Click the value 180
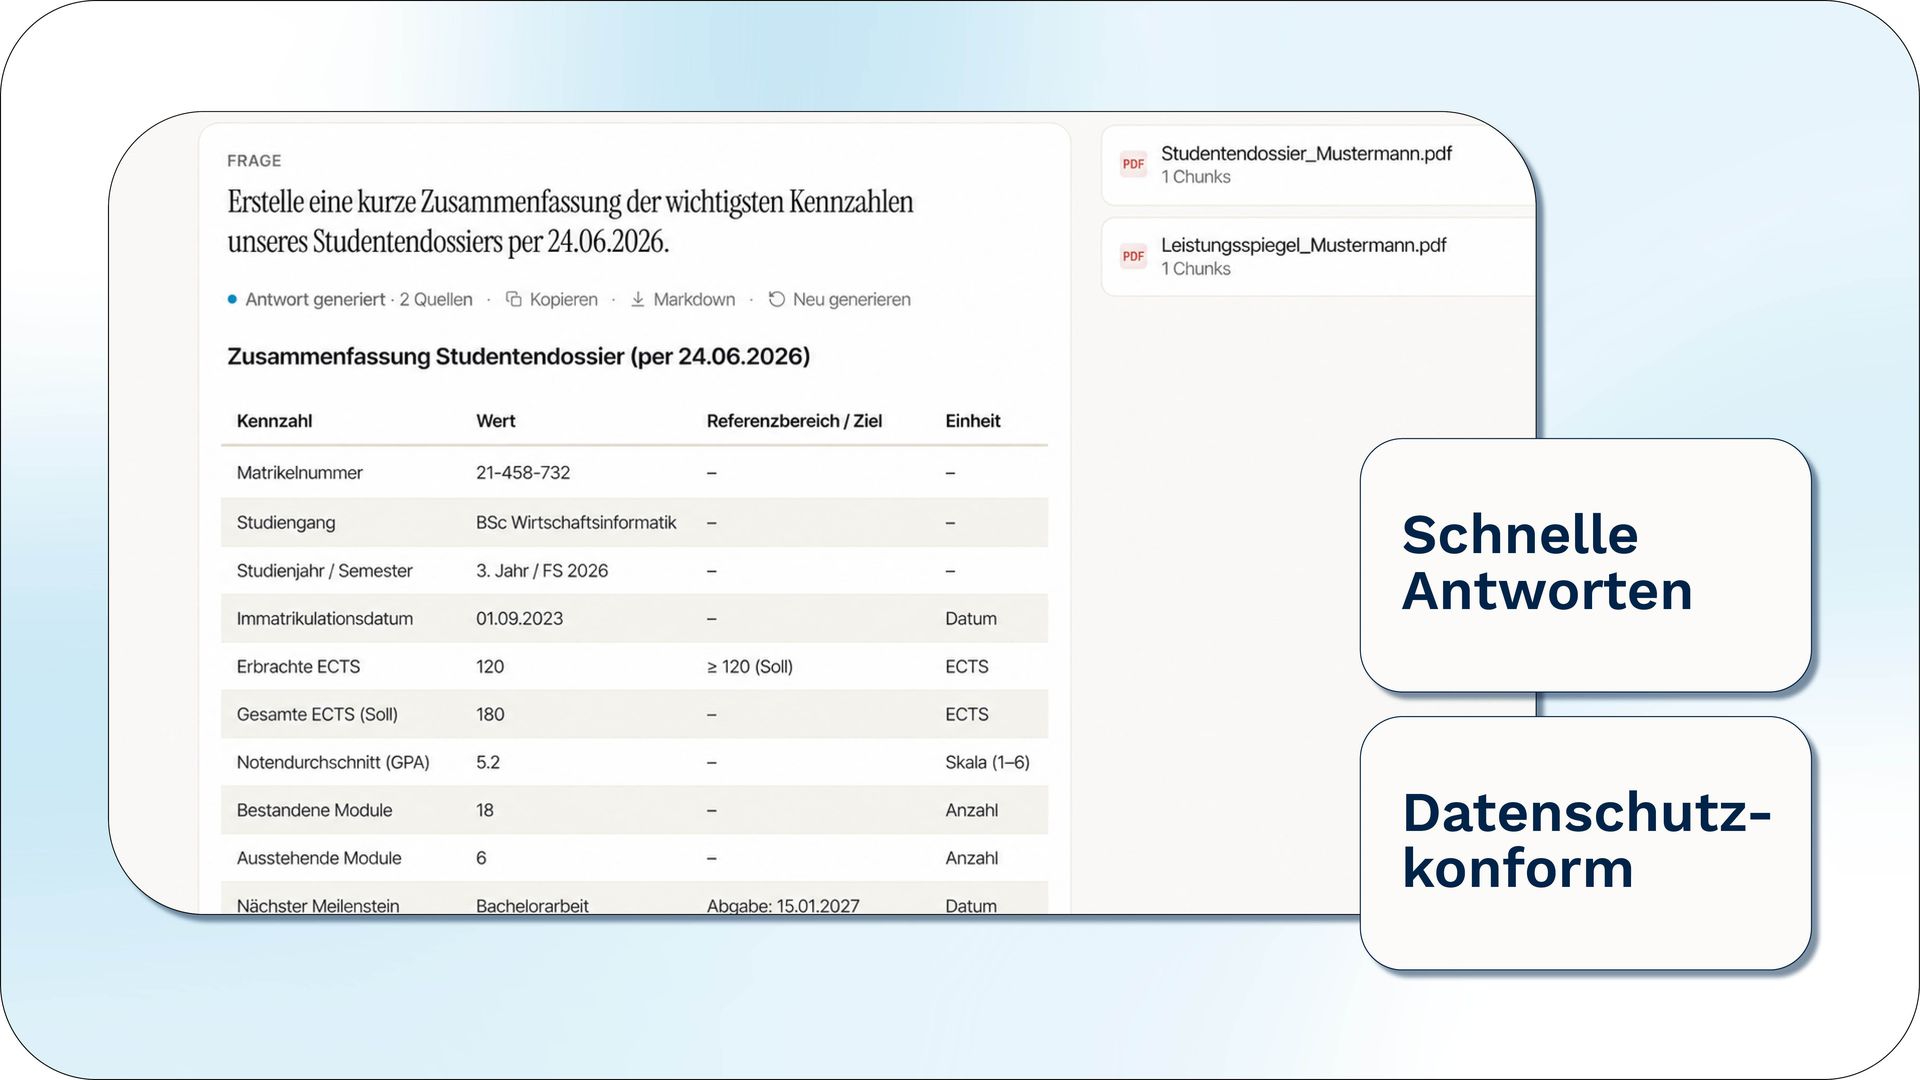 [490, 715]
